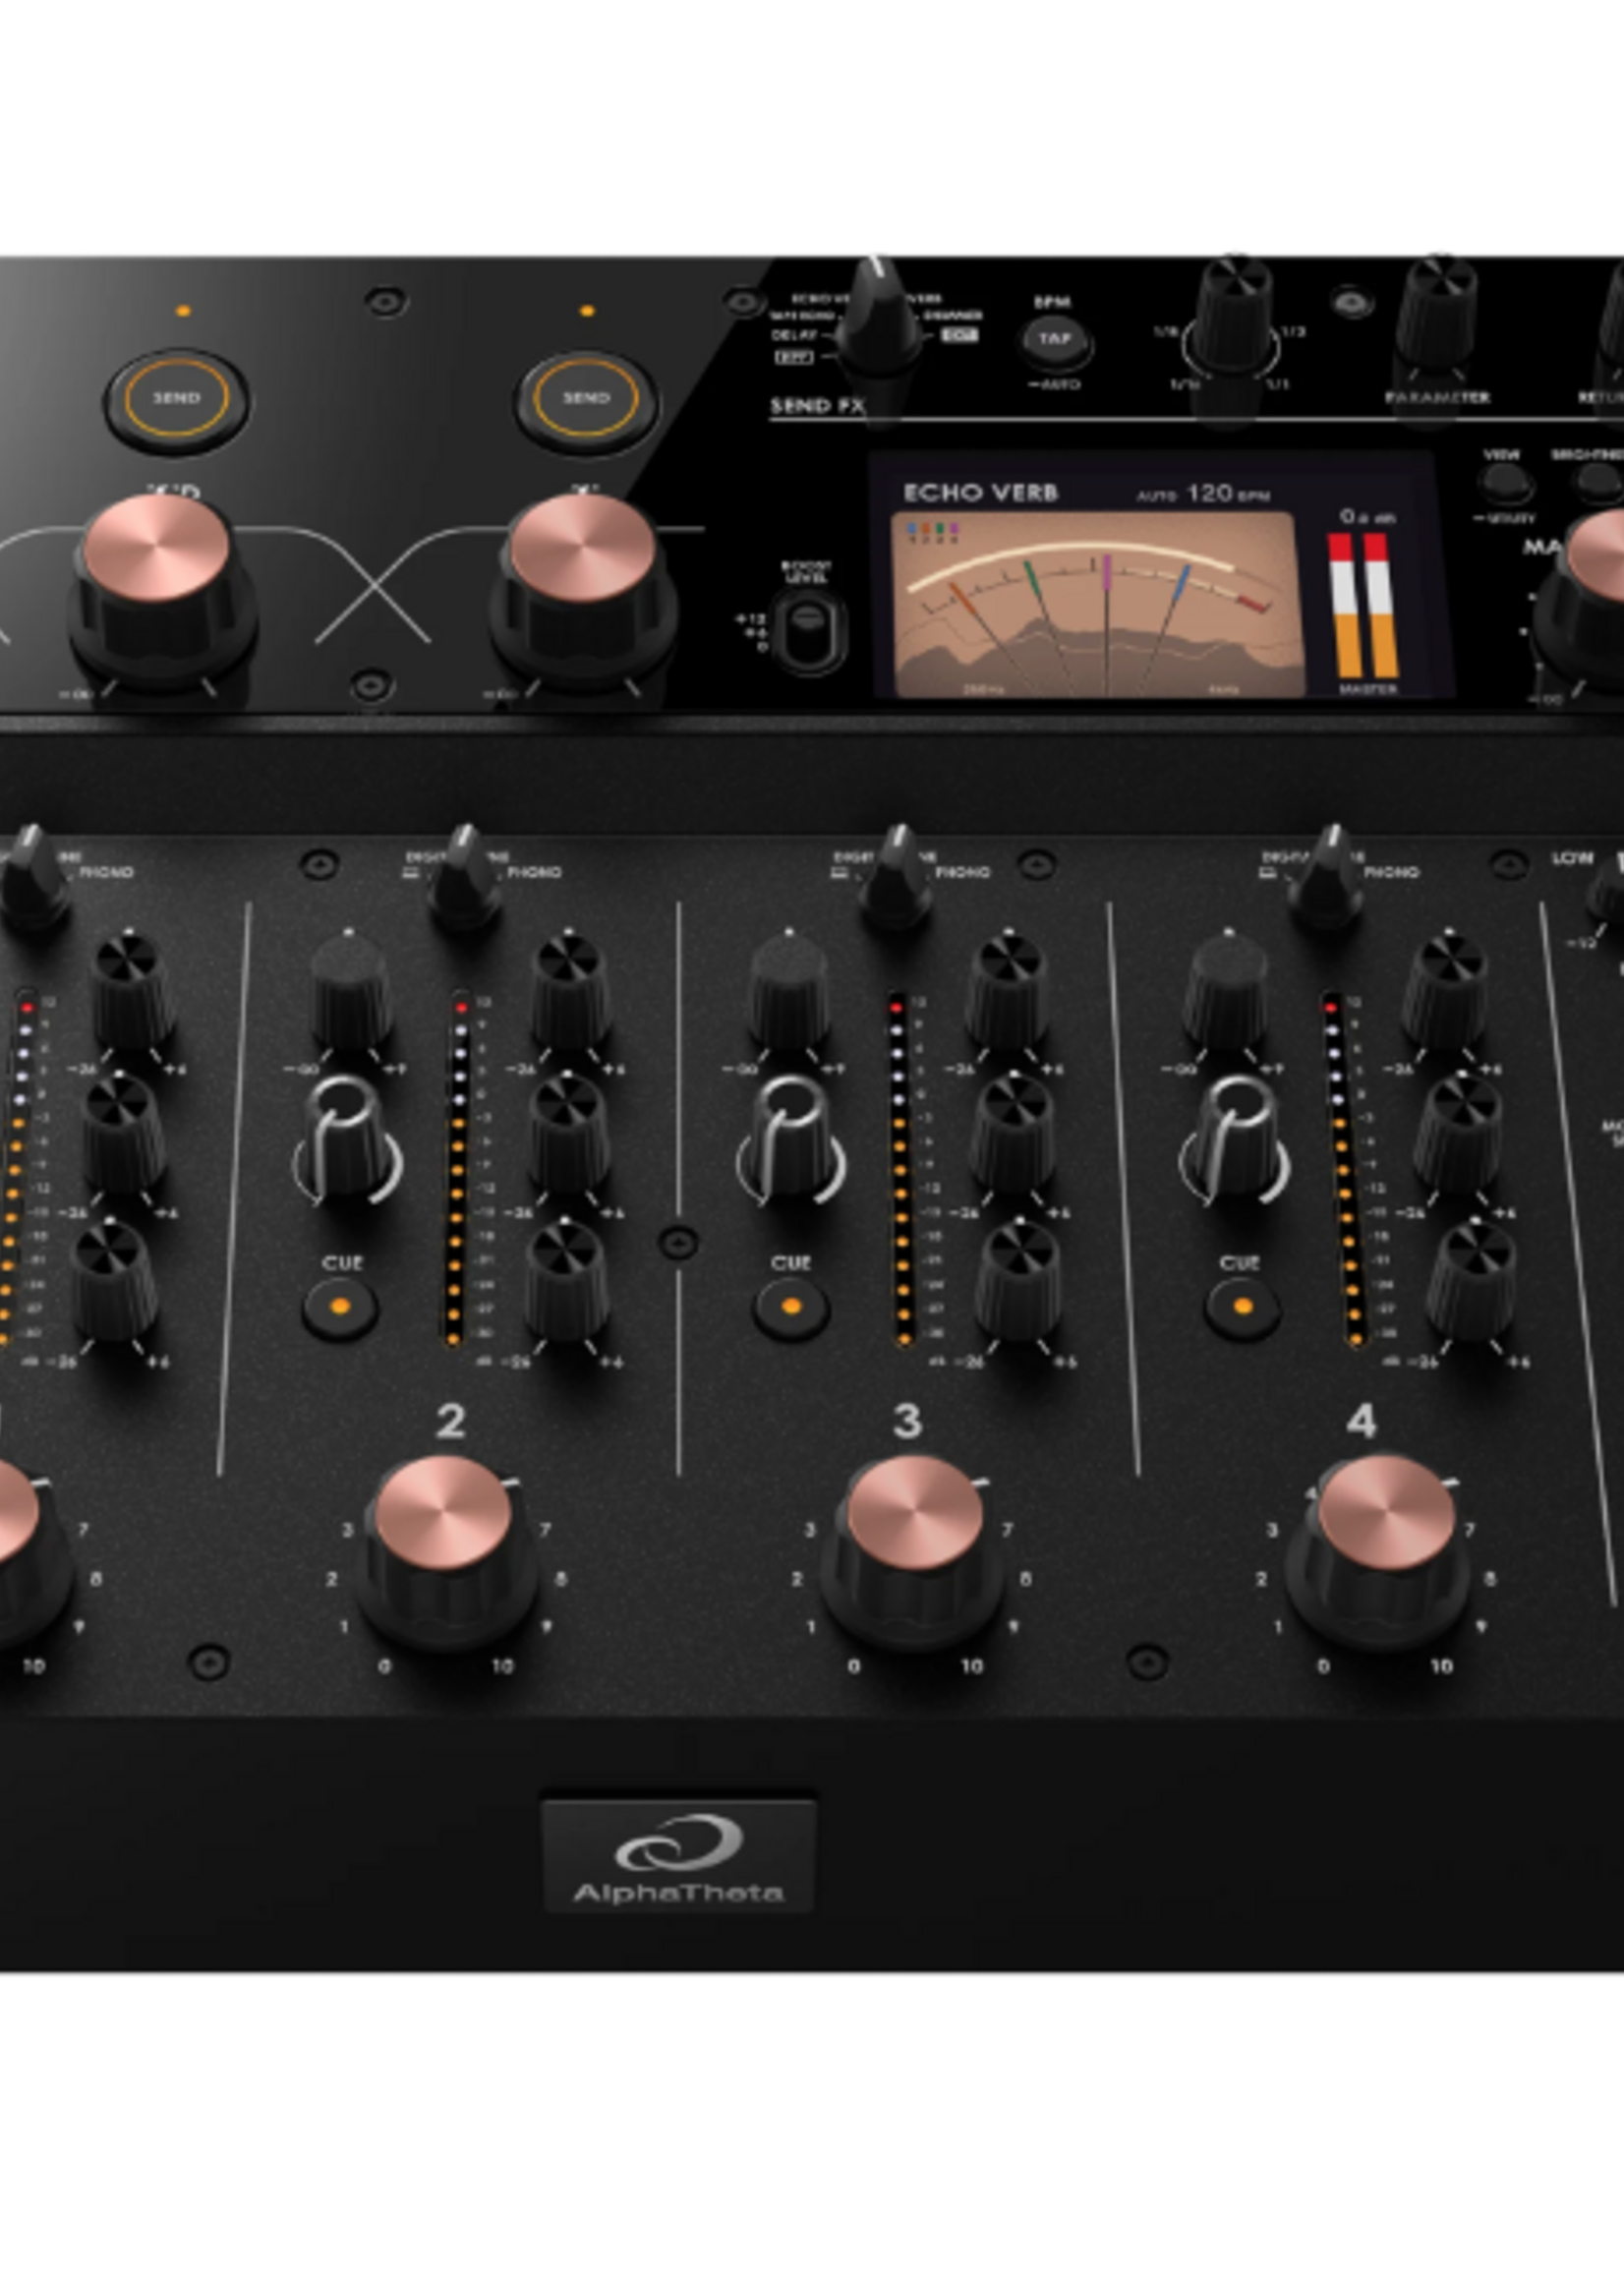Click channel 2 copper rotary fader

446,1551
